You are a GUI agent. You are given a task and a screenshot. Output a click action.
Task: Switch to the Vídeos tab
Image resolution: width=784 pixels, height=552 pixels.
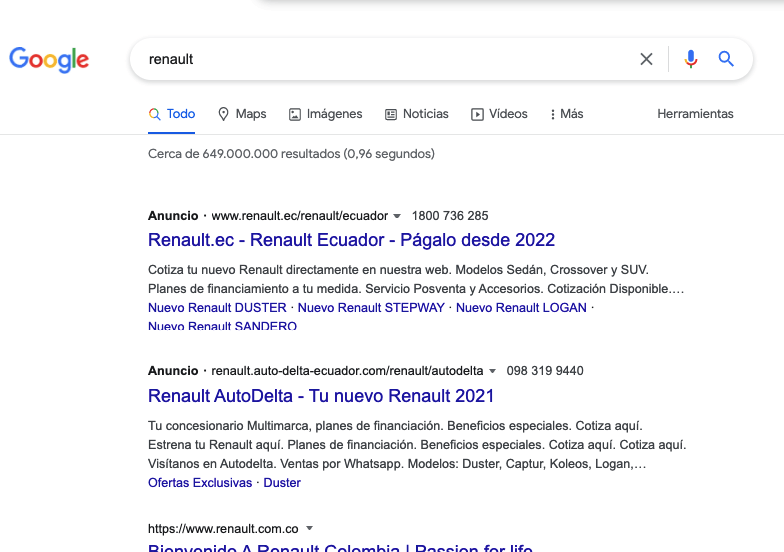pos(499,114)
